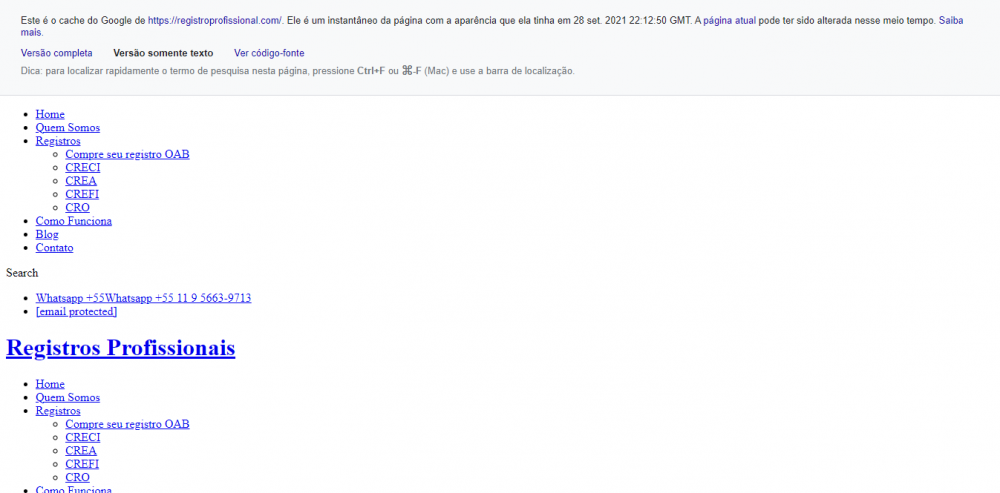Select CRECI in the first navigation list
The image size is (1000, 493).
pyautogui.click(x=83, y=168)
